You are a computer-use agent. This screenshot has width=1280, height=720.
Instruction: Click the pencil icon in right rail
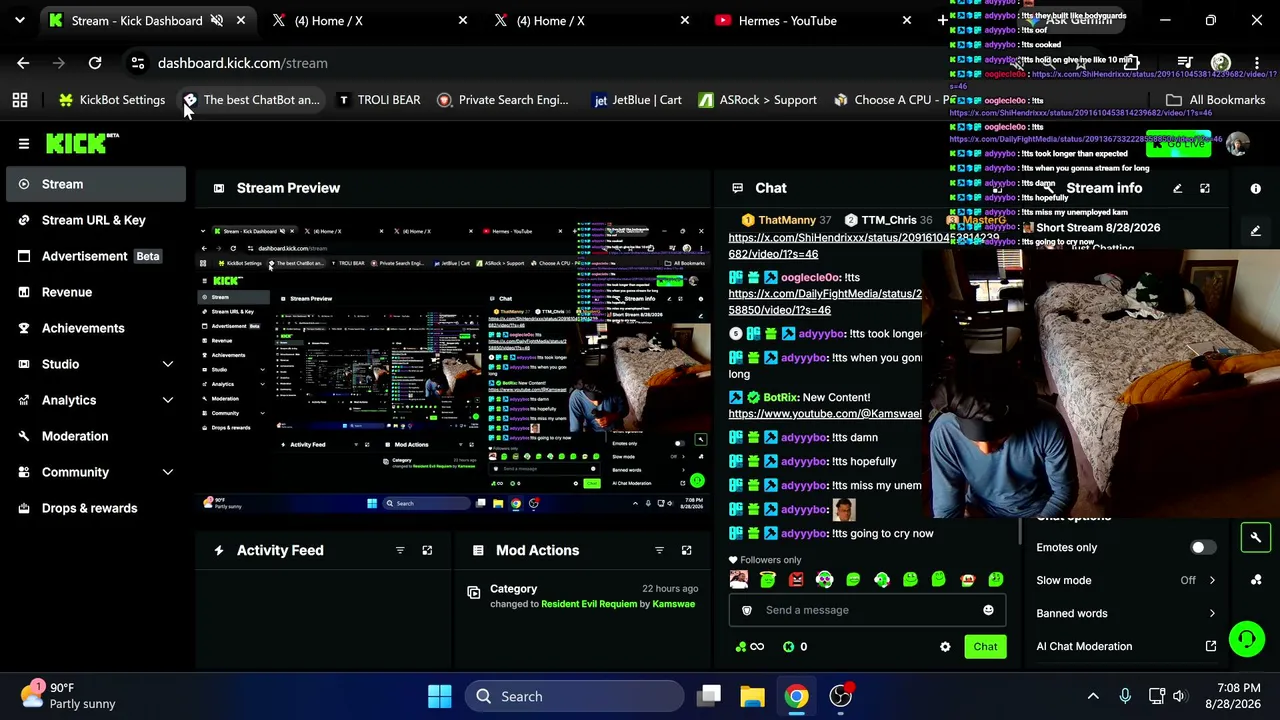coord(1256,231)
